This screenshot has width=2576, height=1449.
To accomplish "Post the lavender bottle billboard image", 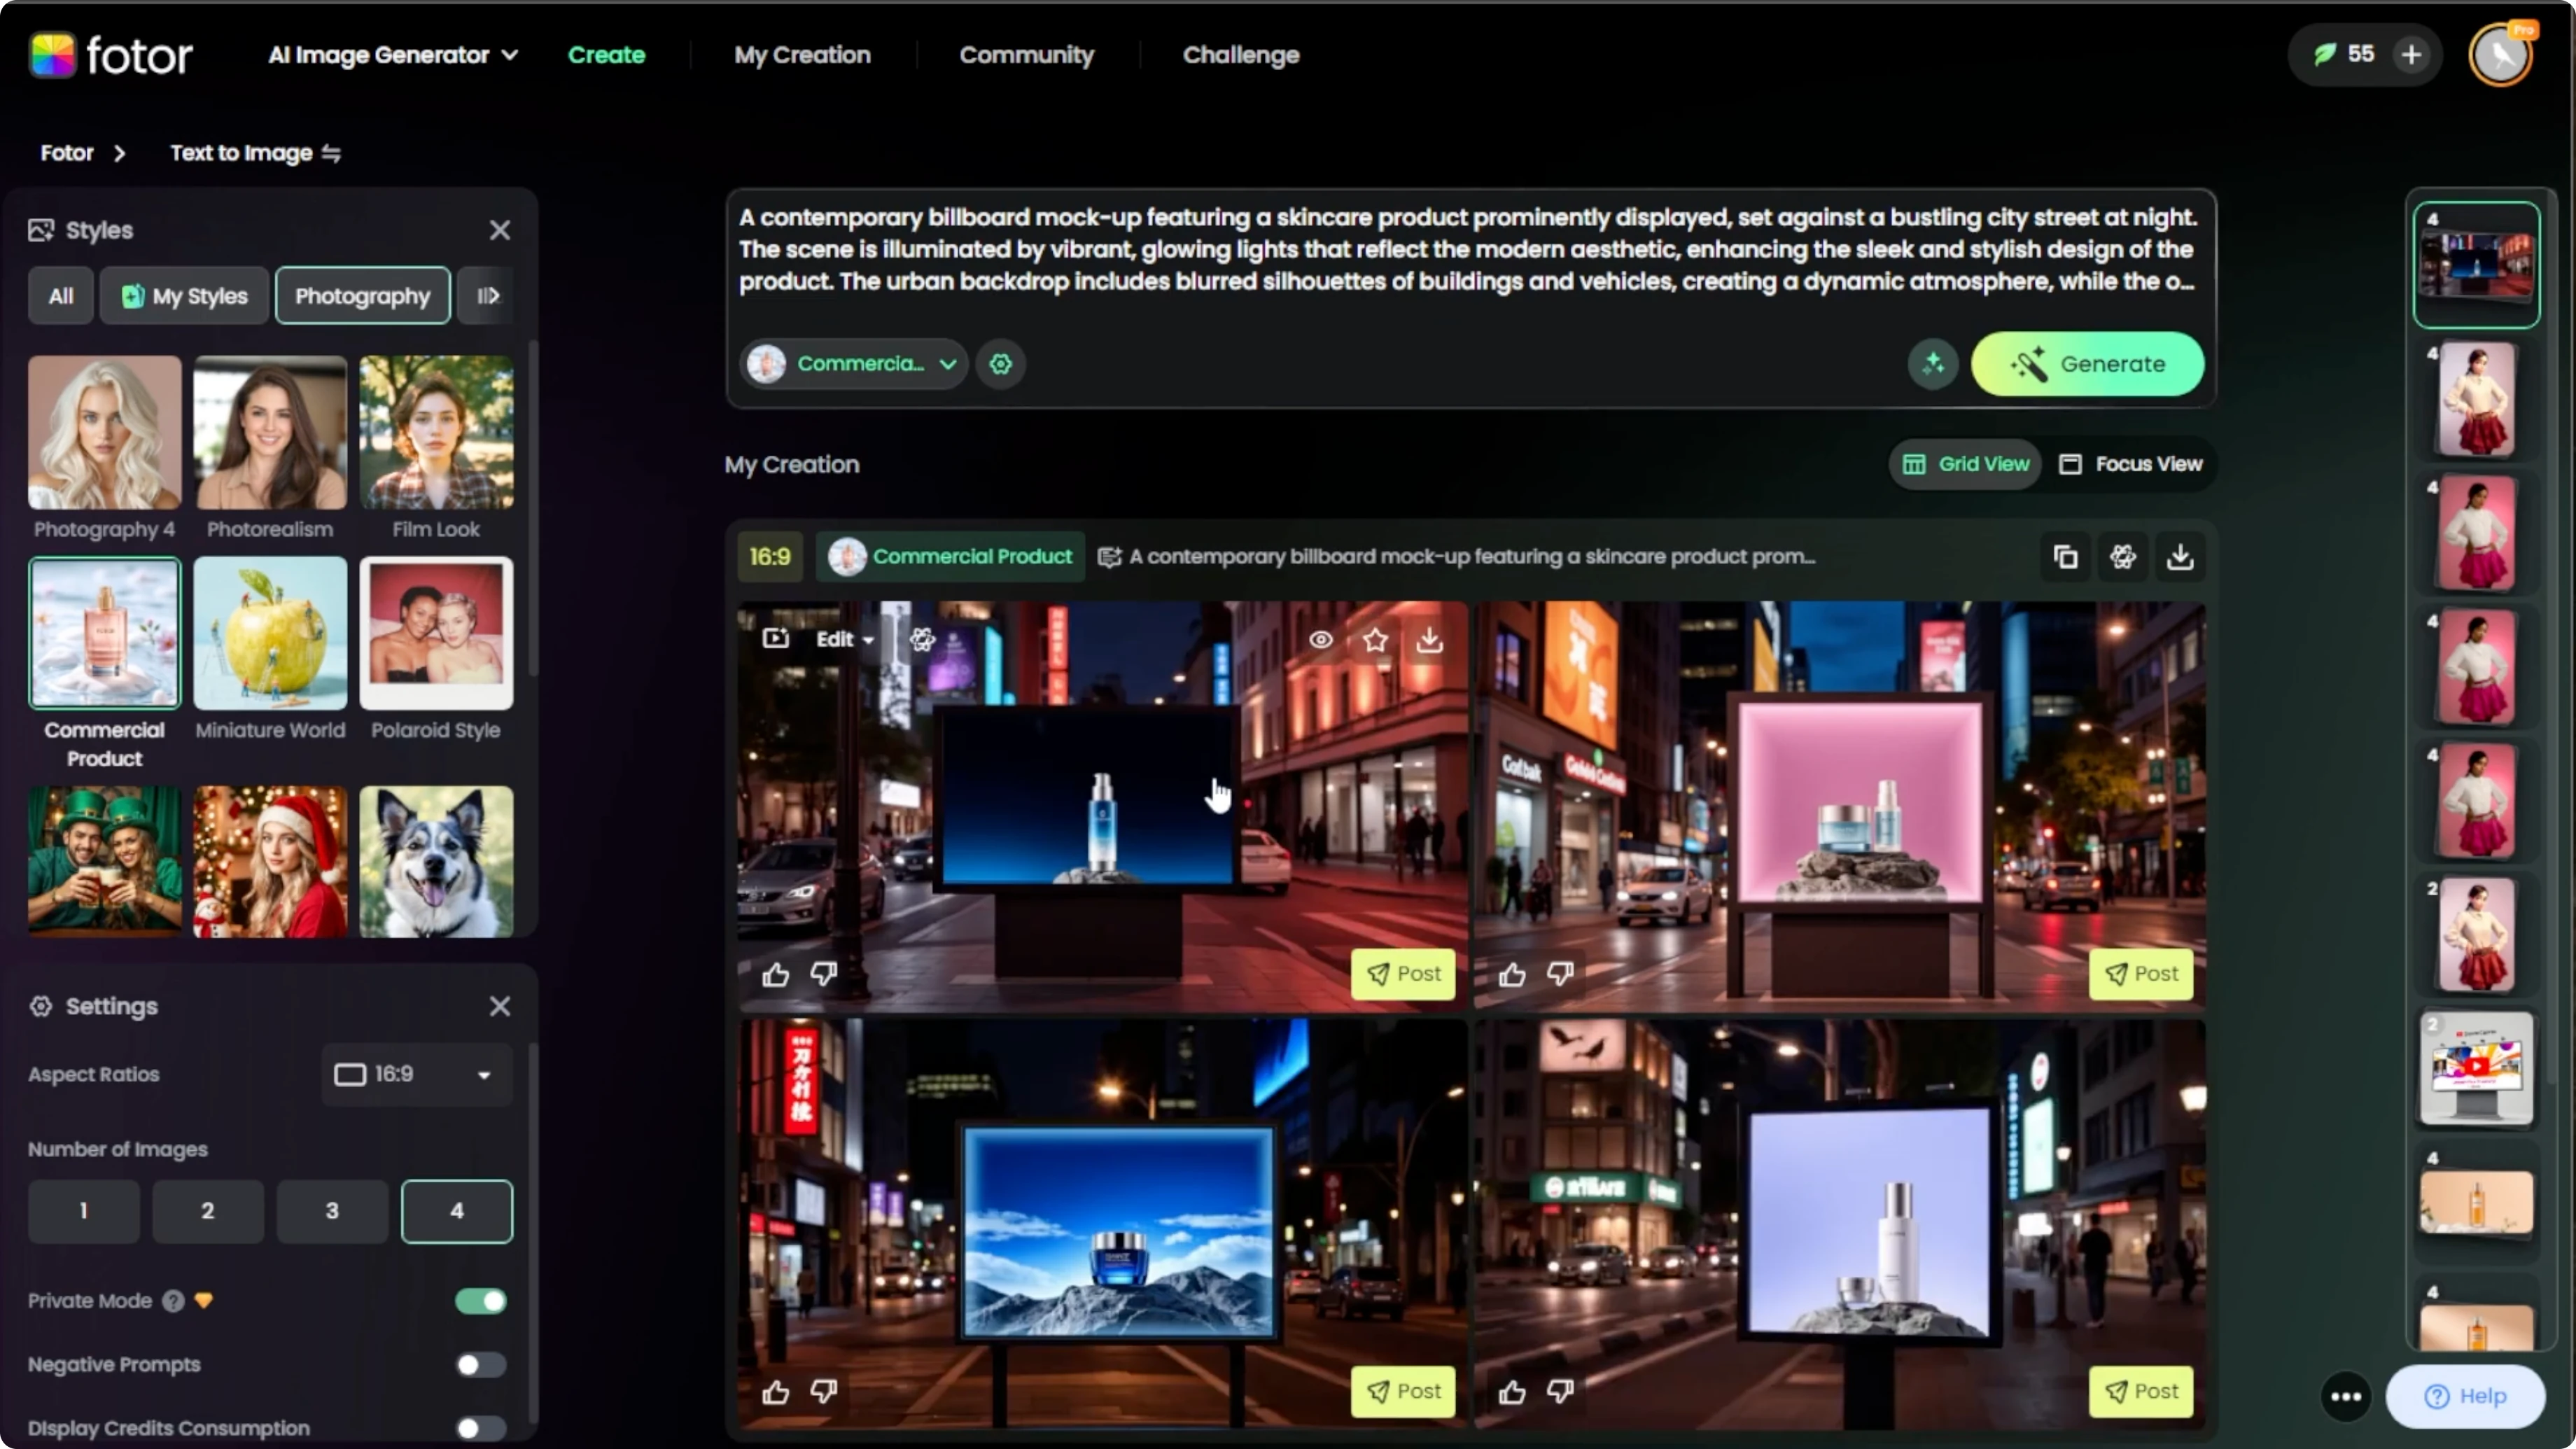I will [2141, 1392].
